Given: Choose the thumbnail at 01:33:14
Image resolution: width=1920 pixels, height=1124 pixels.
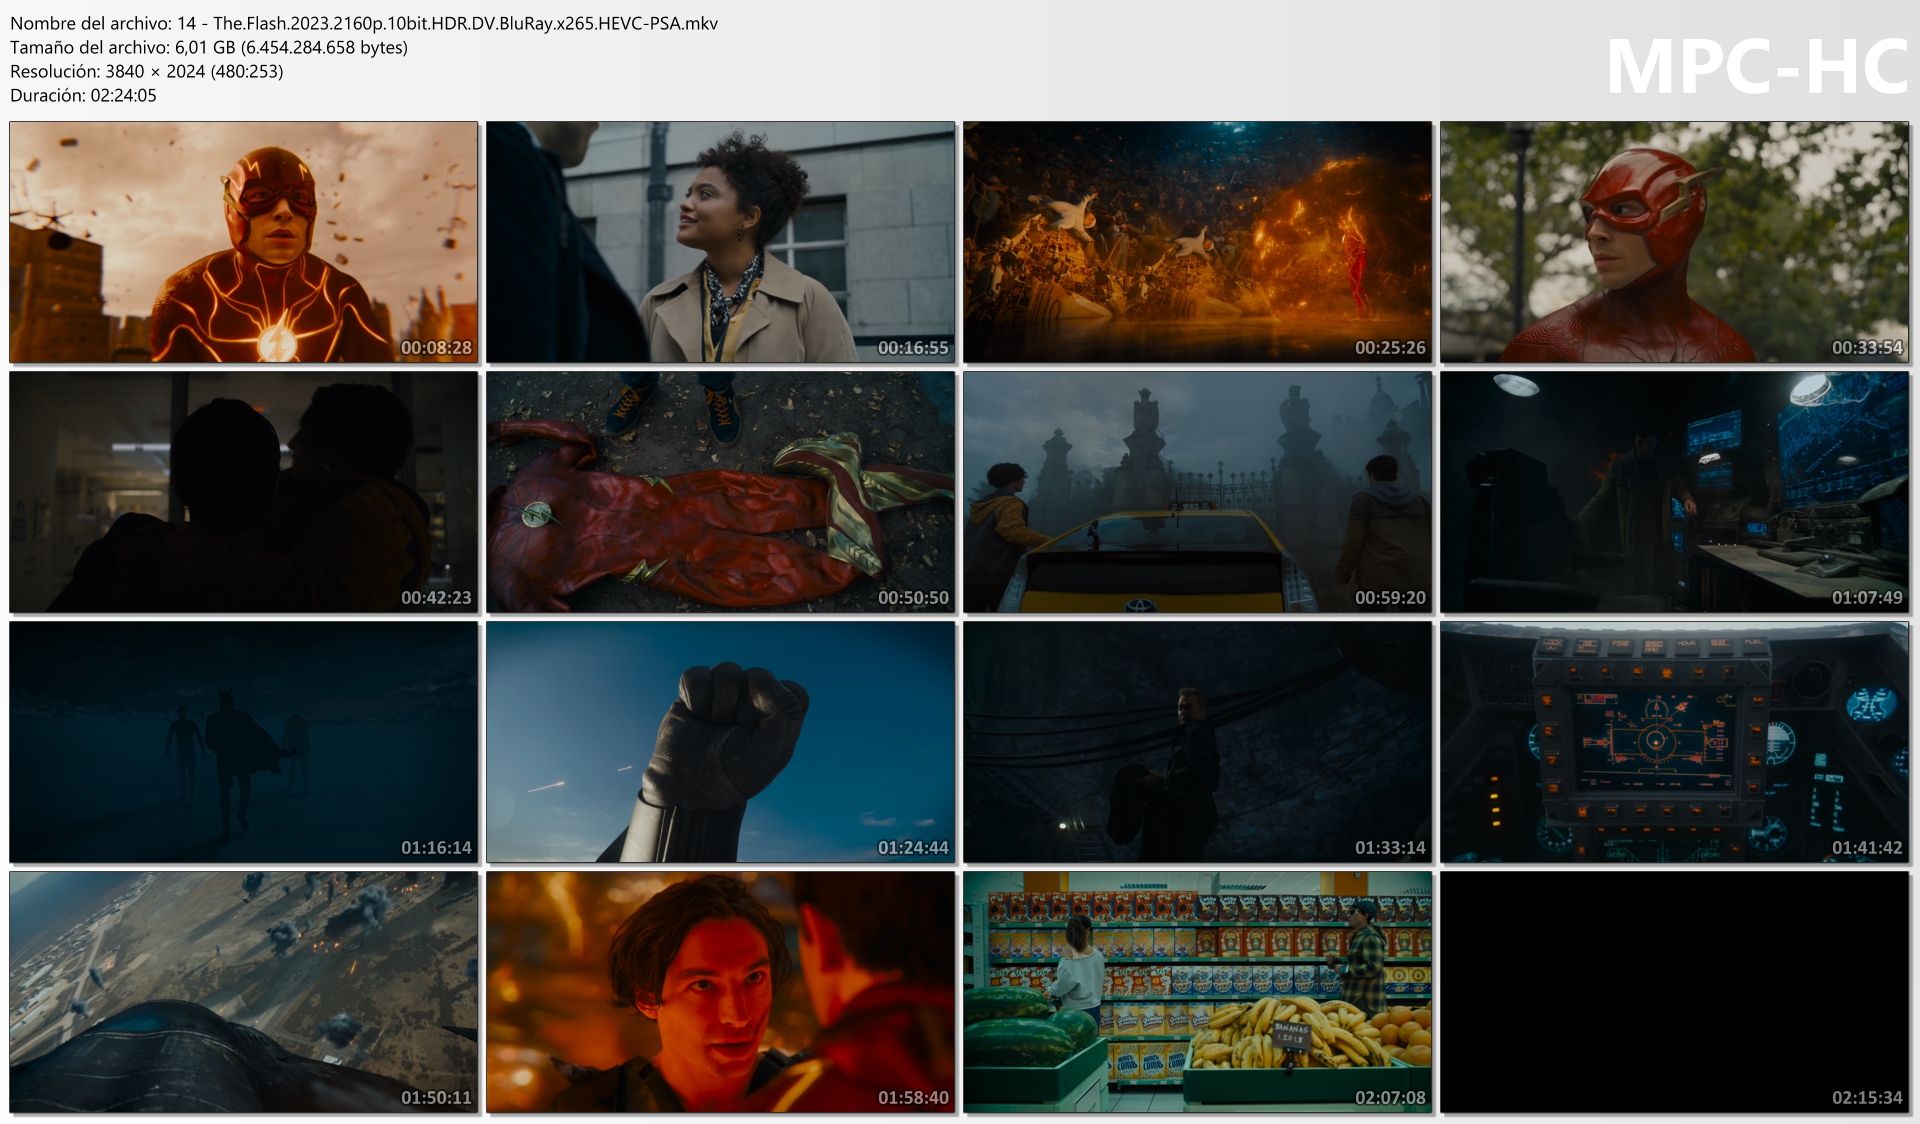Looking at the screenshot, I should click(1198, 742).
